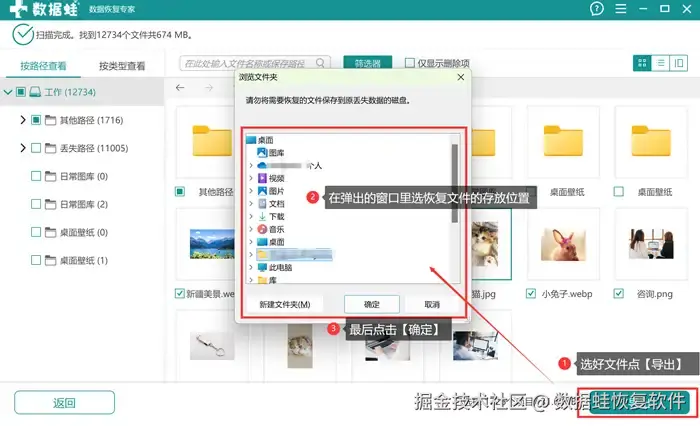
Task: Check the 日常图库 (0) checkbox
Action: pos(36,176)
